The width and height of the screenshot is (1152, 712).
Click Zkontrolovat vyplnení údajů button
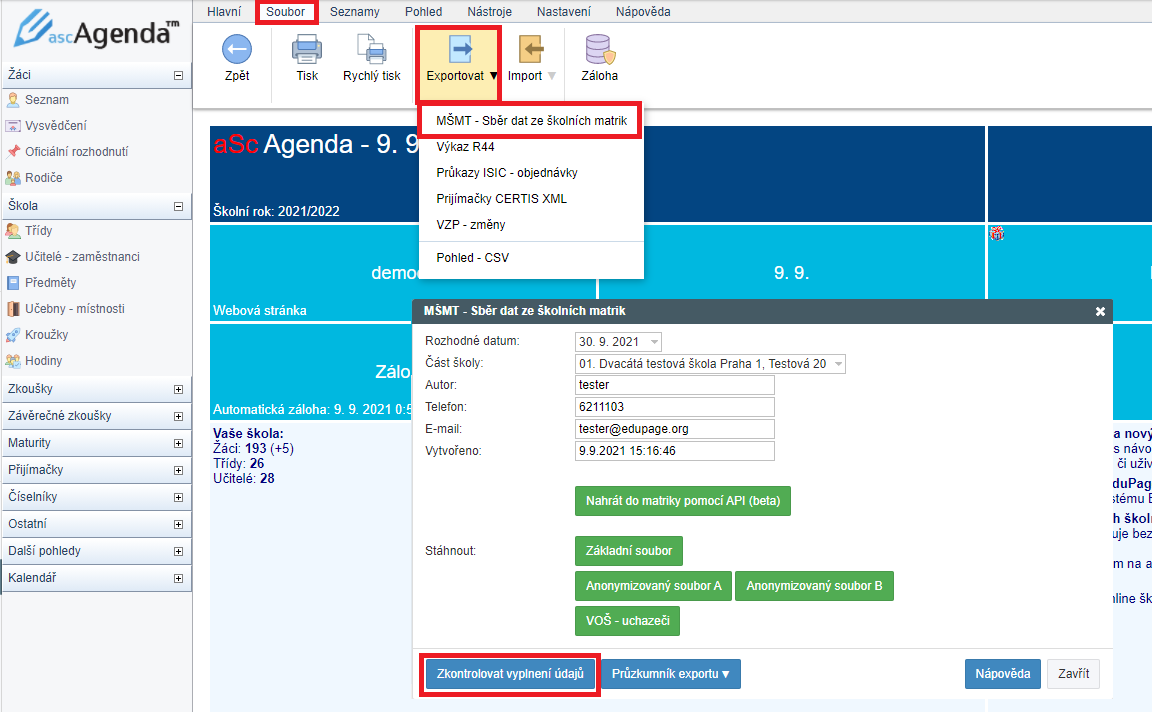(511, 674)
